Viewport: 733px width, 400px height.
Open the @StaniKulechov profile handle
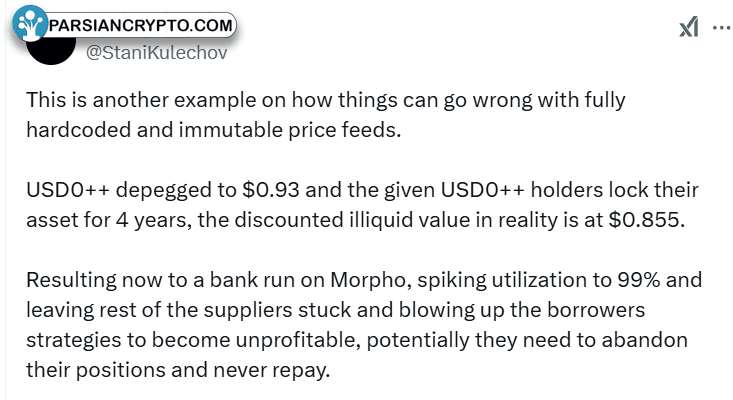click(x=157, y=53)
